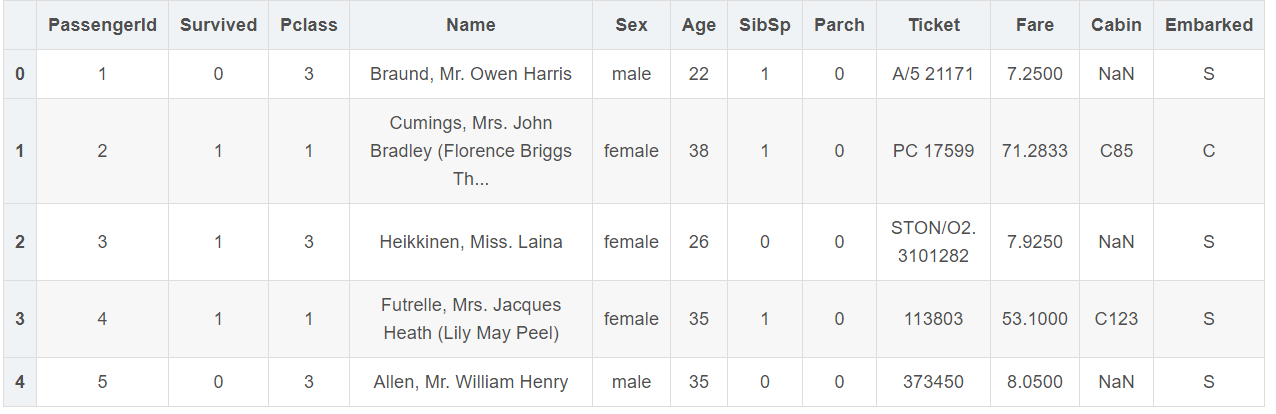This screenshot has width=1276, height=414.
Task: Click the Cabin column header
Action: point(1116,26)
